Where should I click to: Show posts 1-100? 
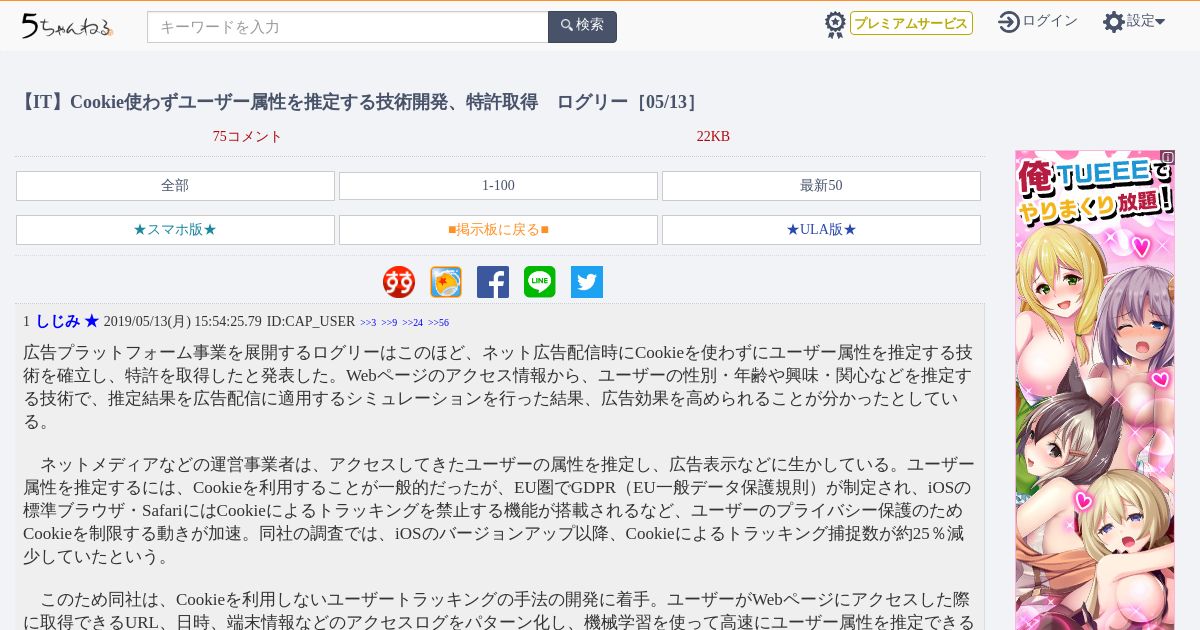(498, 186)
